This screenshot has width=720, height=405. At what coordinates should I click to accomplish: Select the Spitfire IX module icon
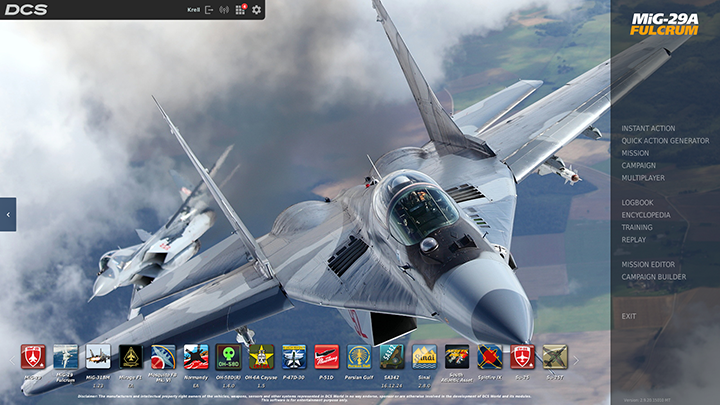pos(489,357)
